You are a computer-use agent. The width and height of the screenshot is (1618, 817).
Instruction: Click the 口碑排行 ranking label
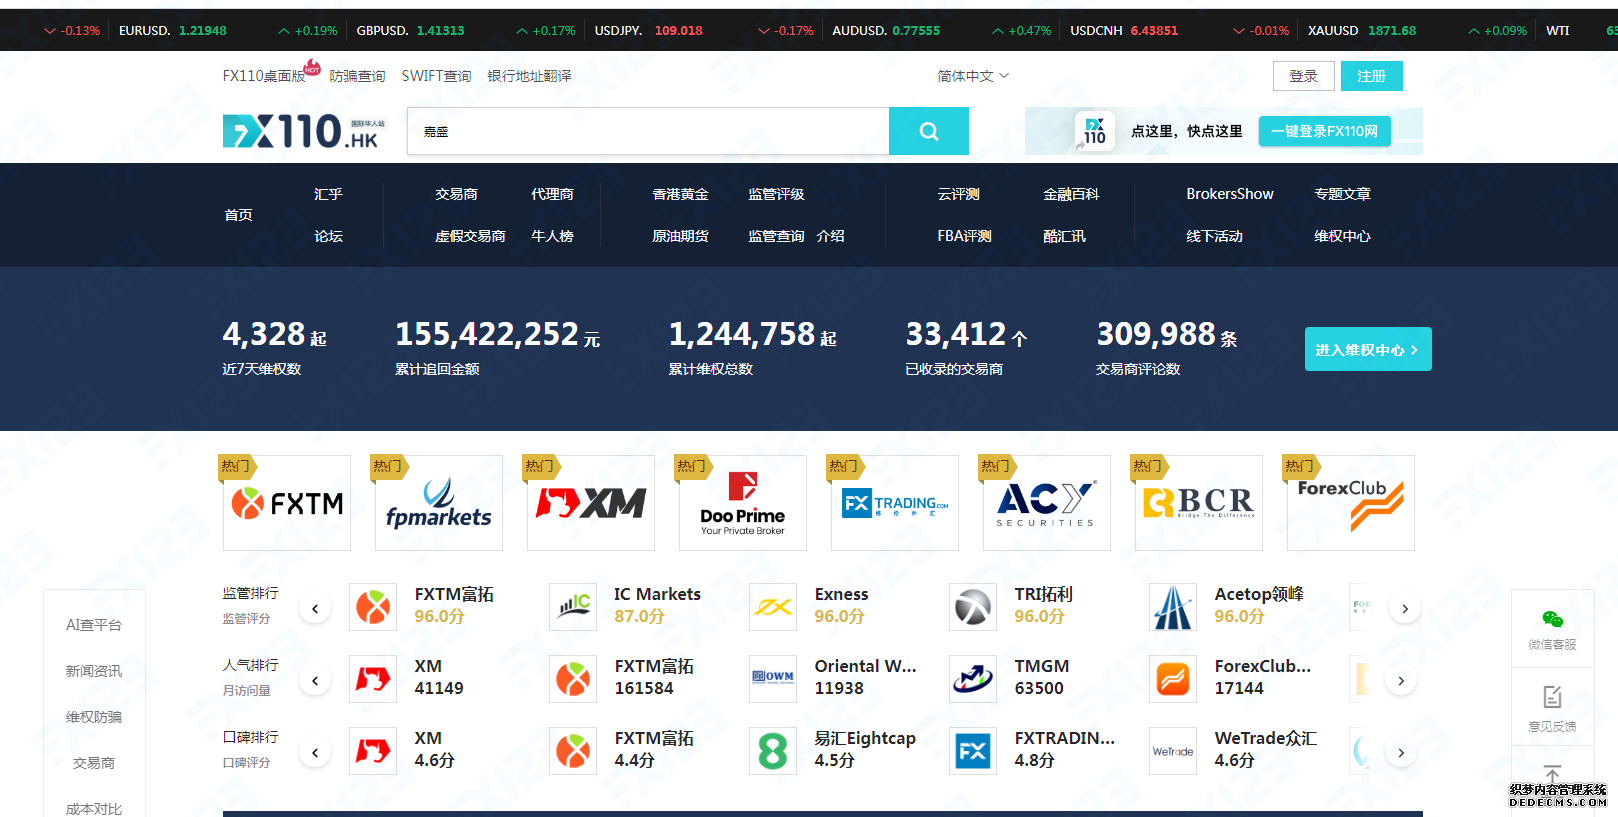point(250,737)
